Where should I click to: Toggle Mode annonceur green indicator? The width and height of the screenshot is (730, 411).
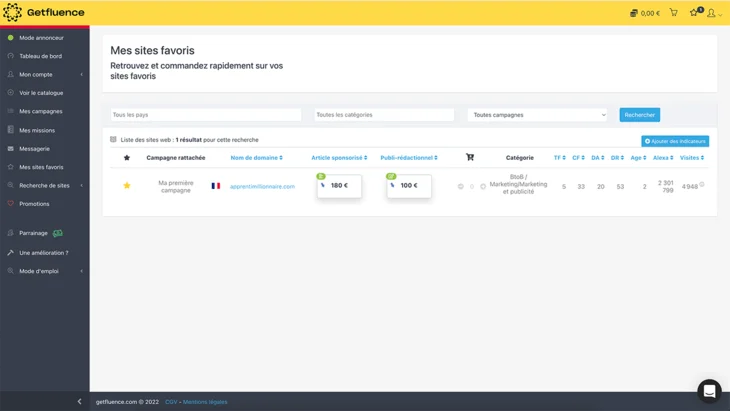[11, 38]
